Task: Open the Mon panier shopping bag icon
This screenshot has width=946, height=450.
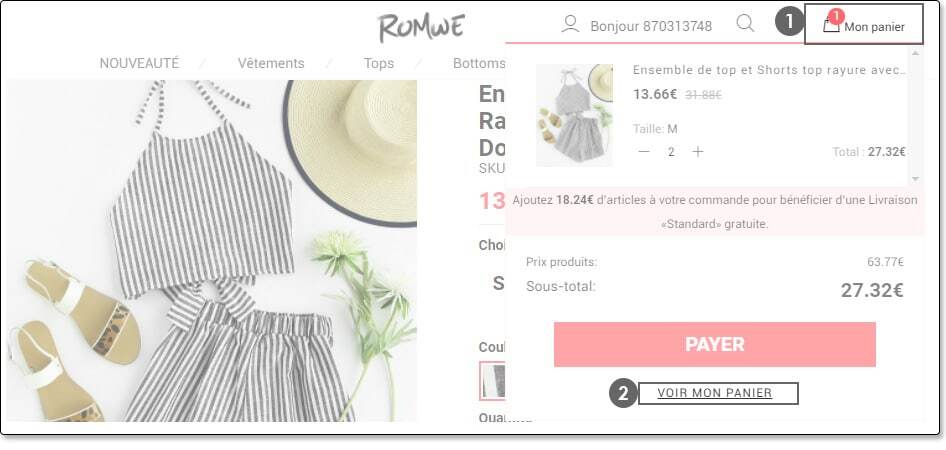Action: tap(831, 26)
